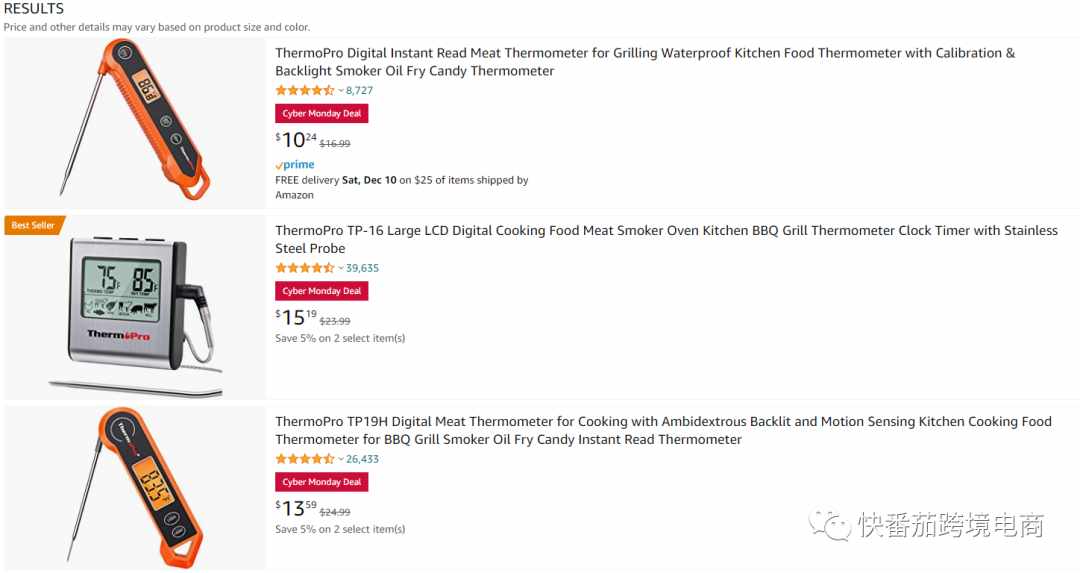Image resolution: width=1080 pixels, height=573 pixels.
Task: Open the 8,727 reviews link
Action: point(360,90)
